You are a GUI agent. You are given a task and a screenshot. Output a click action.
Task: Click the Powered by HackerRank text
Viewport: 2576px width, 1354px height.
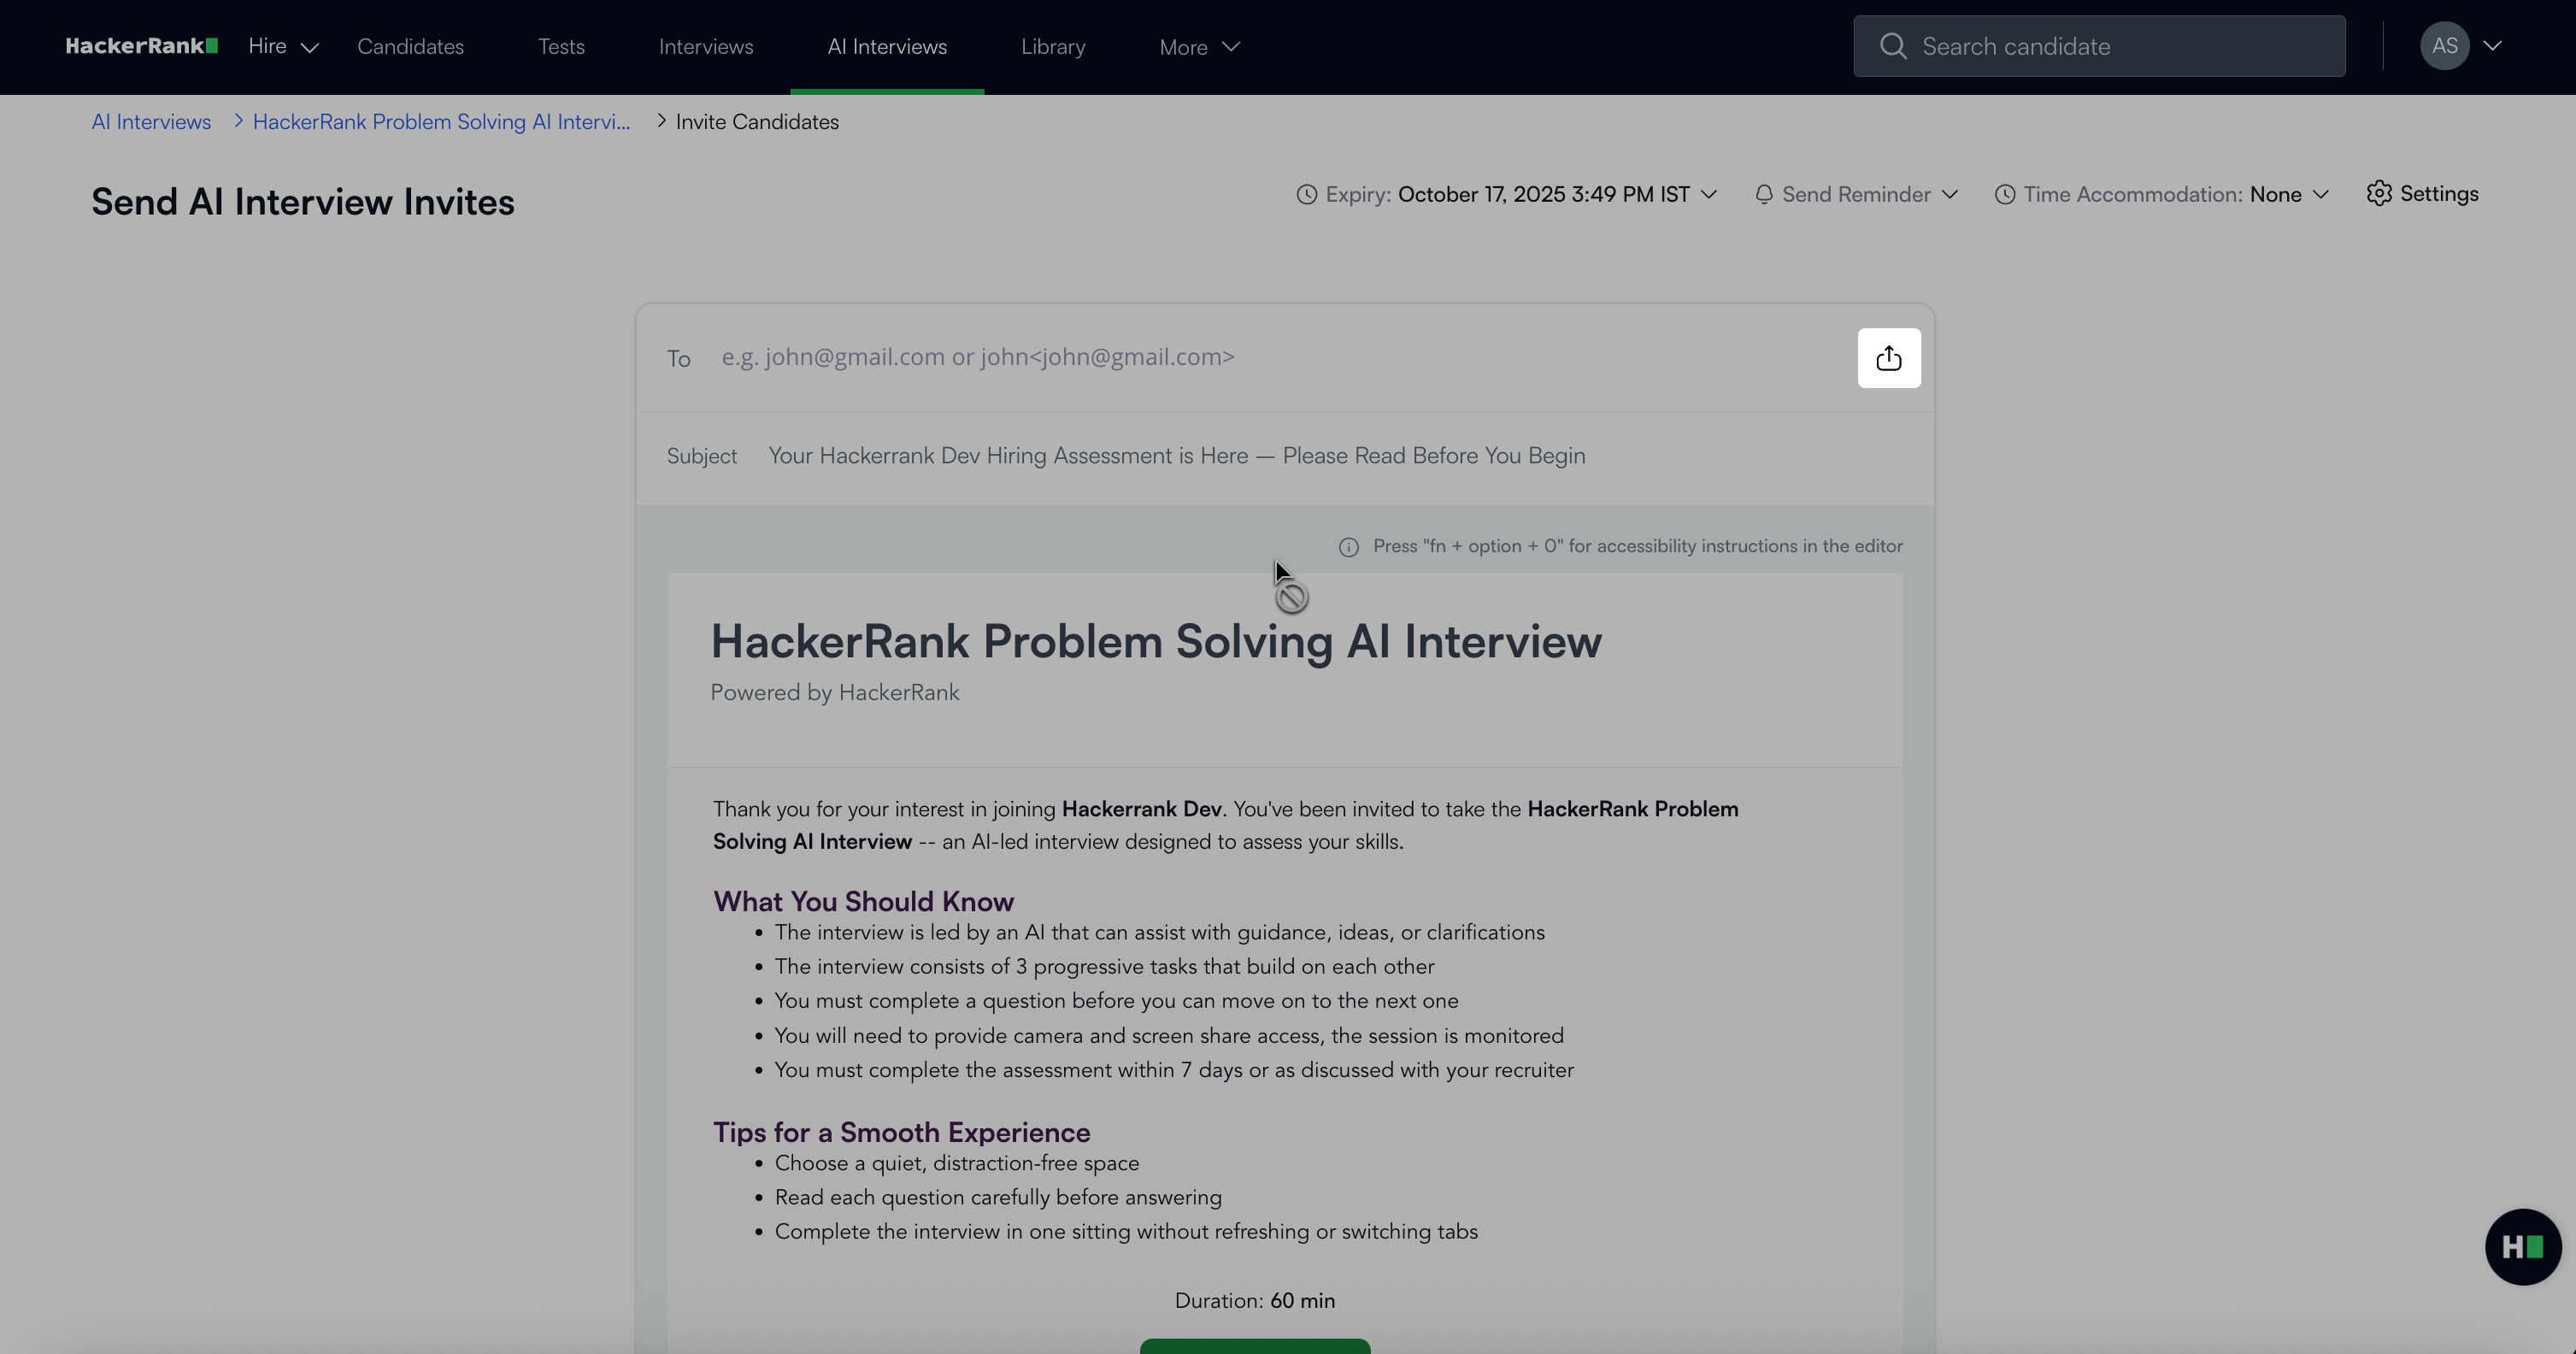(x=834, y=693)
